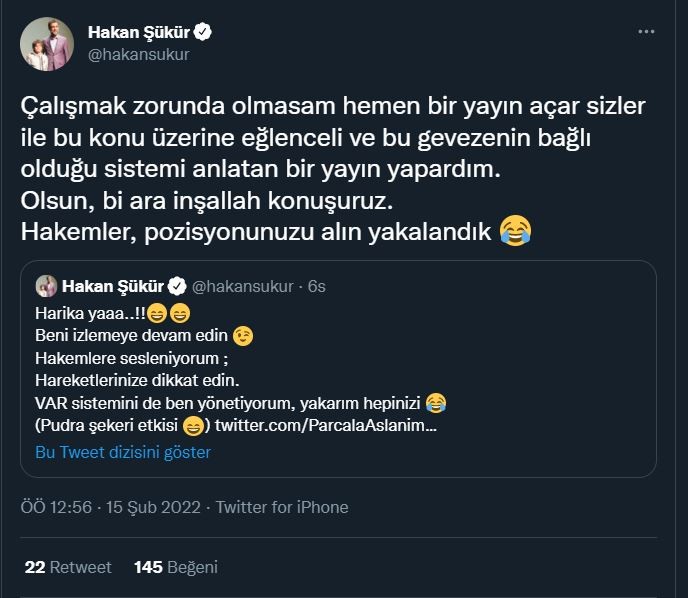Click the verified badge inside the quoted tweet

click(x=174, y=287)
